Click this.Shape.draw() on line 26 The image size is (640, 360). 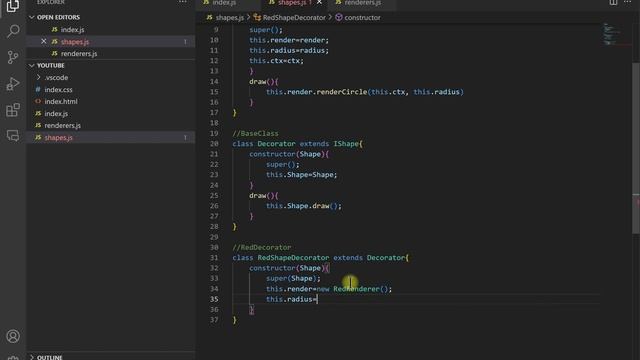click(x=304, y=206)
